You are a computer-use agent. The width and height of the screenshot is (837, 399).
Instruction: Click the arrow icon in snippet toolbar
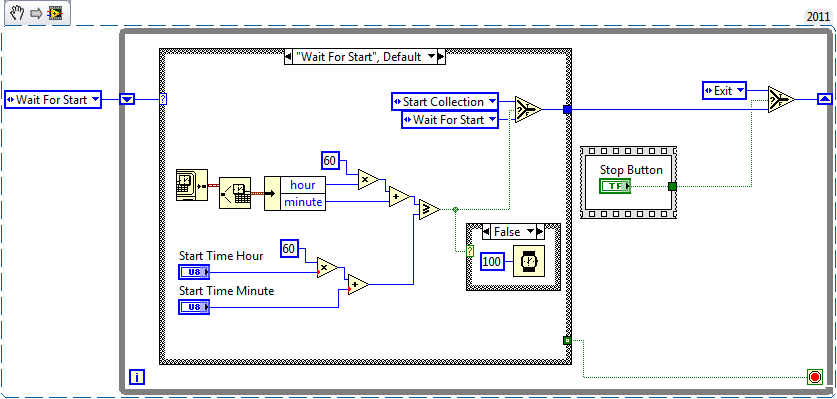(36, 13)
